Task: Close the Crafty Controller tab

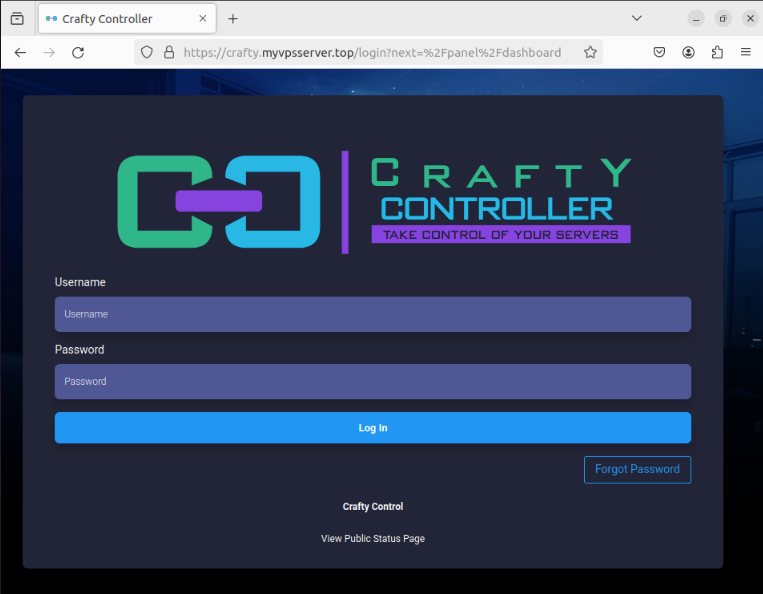Action: (203, 18)
